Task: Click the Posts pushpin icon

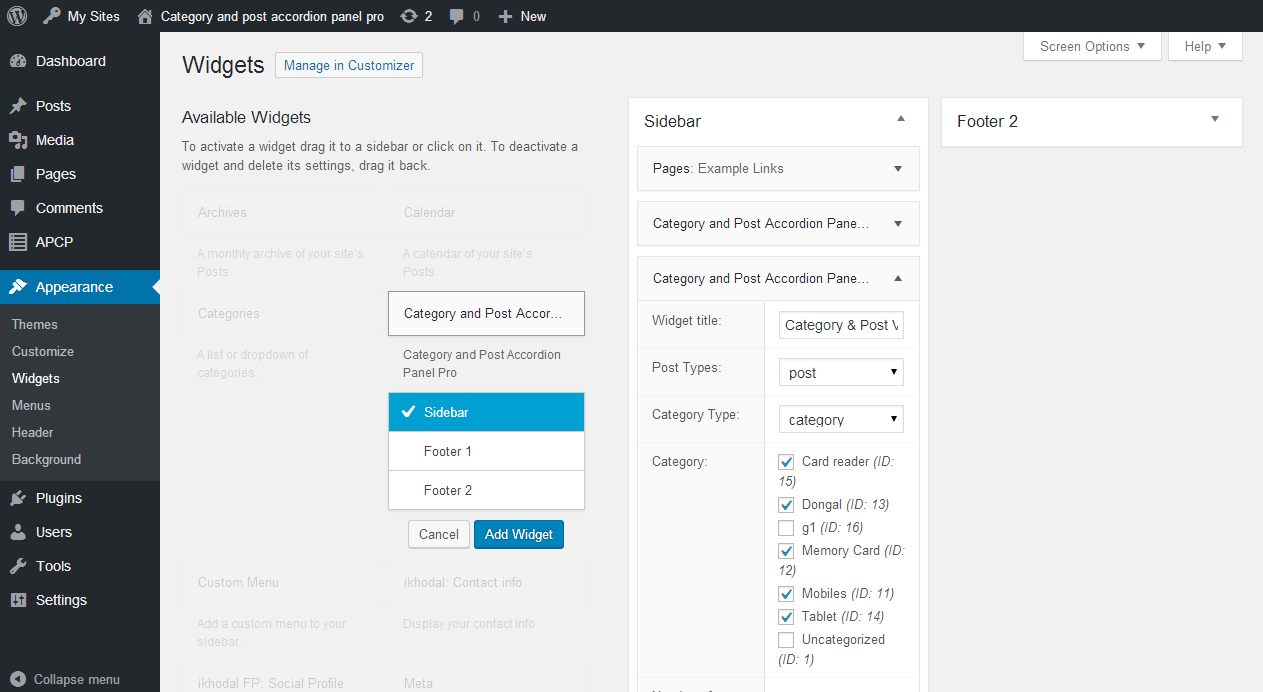Action: click(x=18, y=106)
